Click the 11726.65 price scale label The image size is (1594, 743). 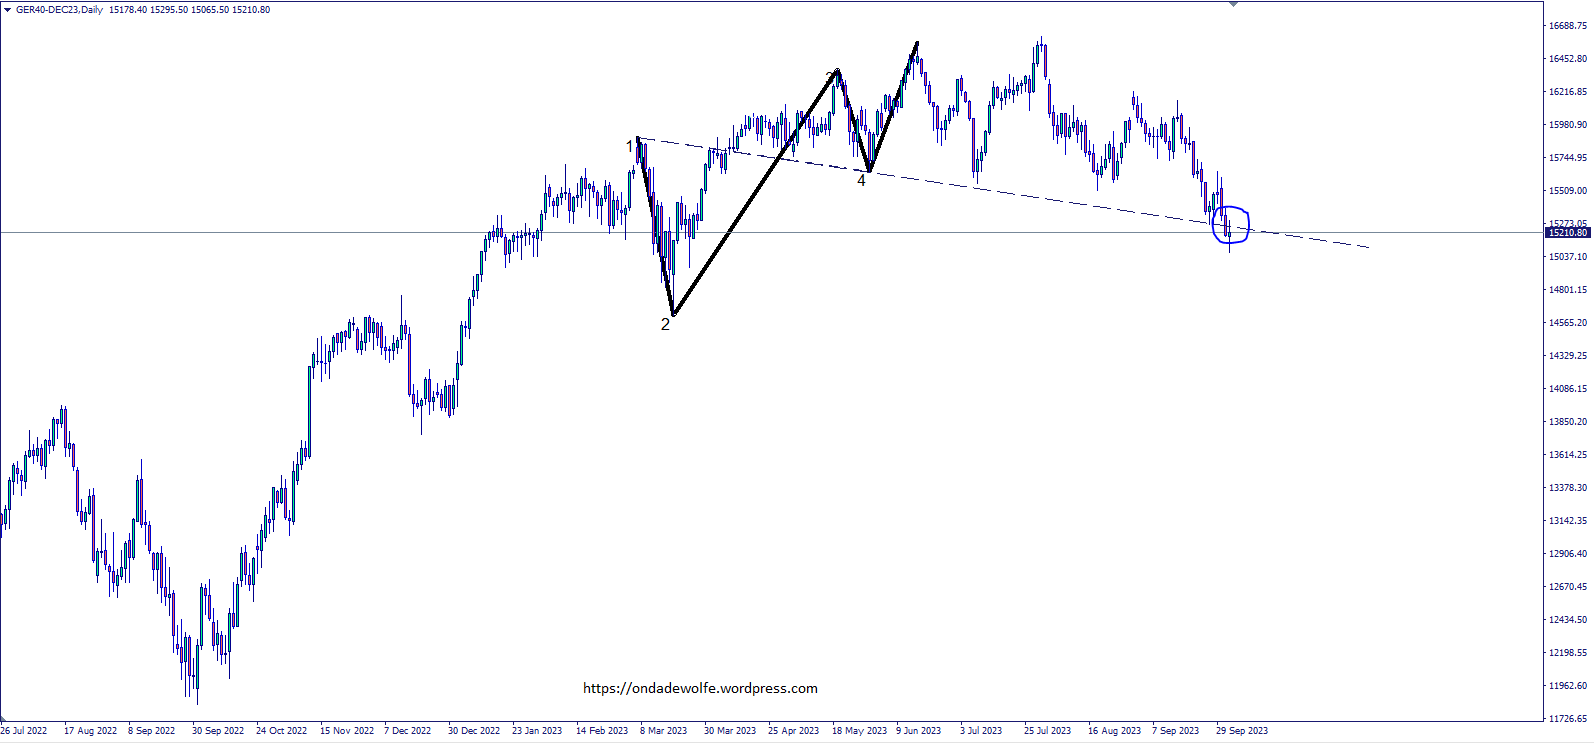pyautogui.click(x=1568, y=718)
